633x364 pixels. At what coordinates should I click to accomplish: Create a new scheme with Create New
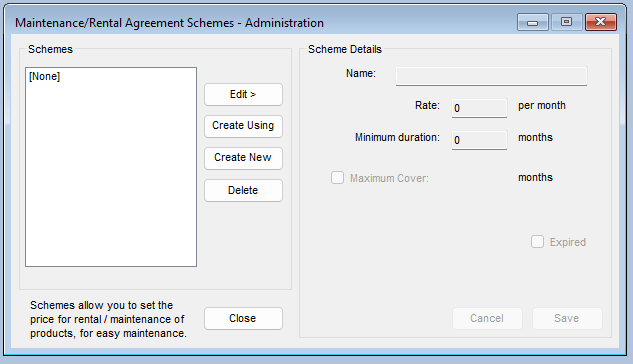243,158
